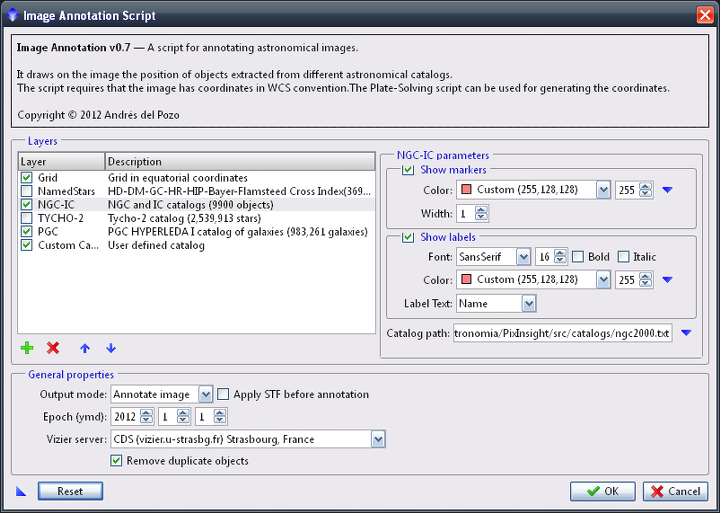Toggle the Custom Catalog layer checkbox
Image resolution: width=720 pixels, height=513 pixels.
[27, 245]
